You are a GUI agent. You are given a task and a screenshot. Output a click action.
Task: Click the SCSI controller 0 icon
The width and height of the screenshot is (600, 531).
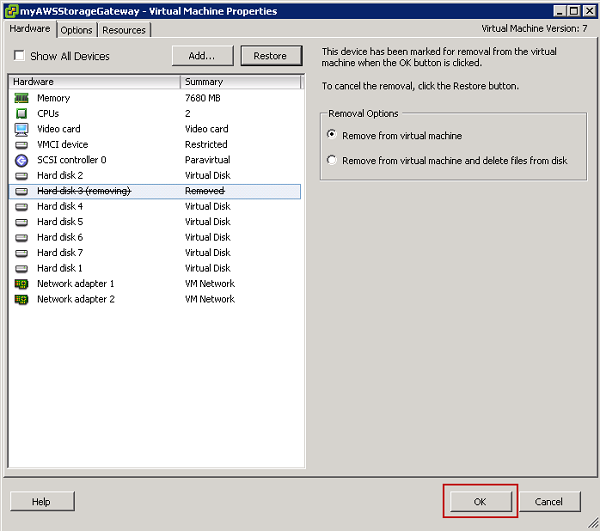(22, 160)
